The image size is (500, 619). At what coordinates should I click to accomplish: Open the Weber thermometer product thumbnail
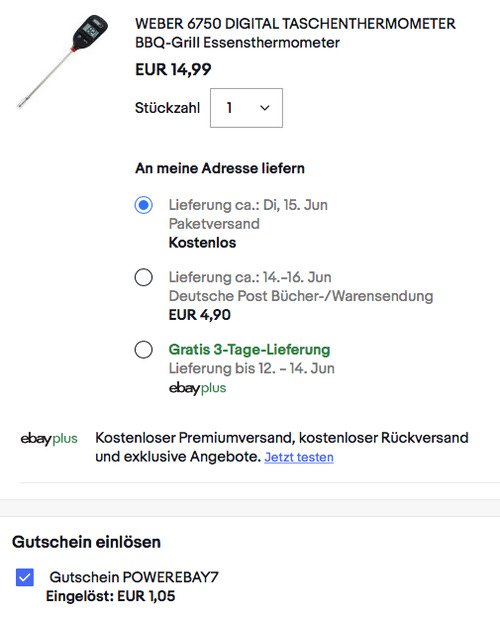[x=63, y=61]
